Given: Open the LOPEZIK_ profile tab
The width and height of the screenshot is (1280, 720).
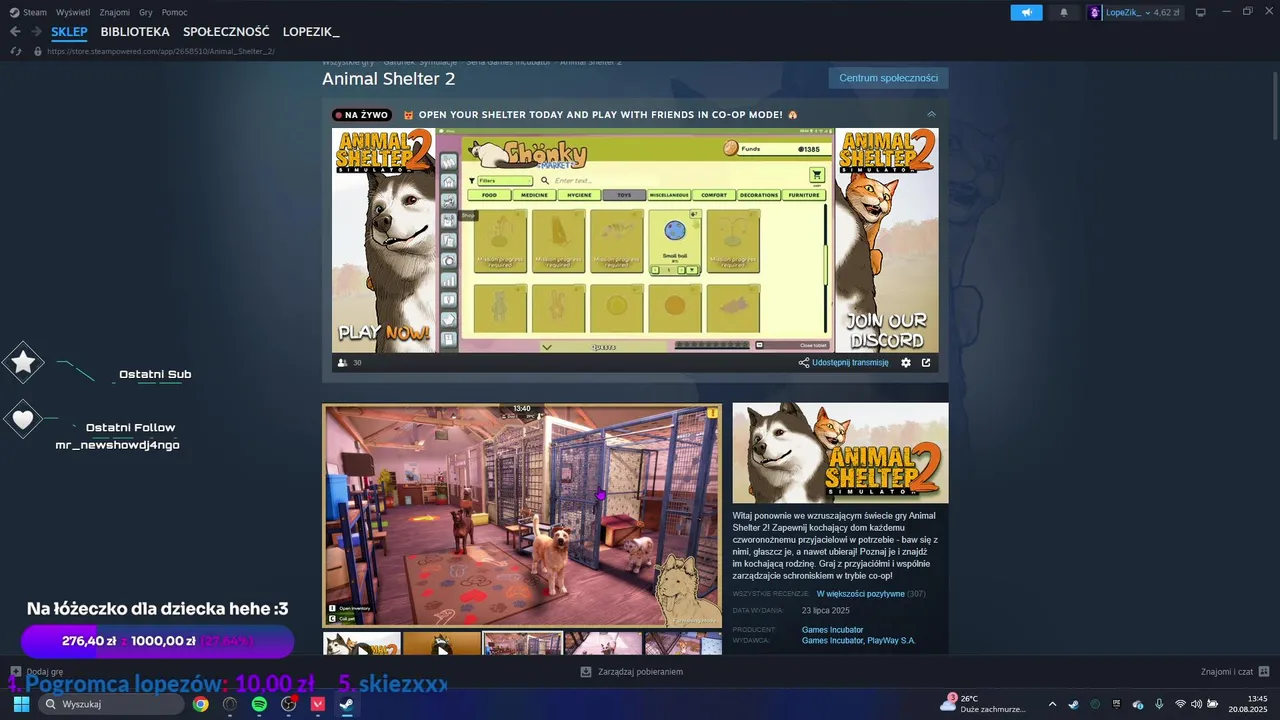Looking at the screenshot, I should coord(311,32).
